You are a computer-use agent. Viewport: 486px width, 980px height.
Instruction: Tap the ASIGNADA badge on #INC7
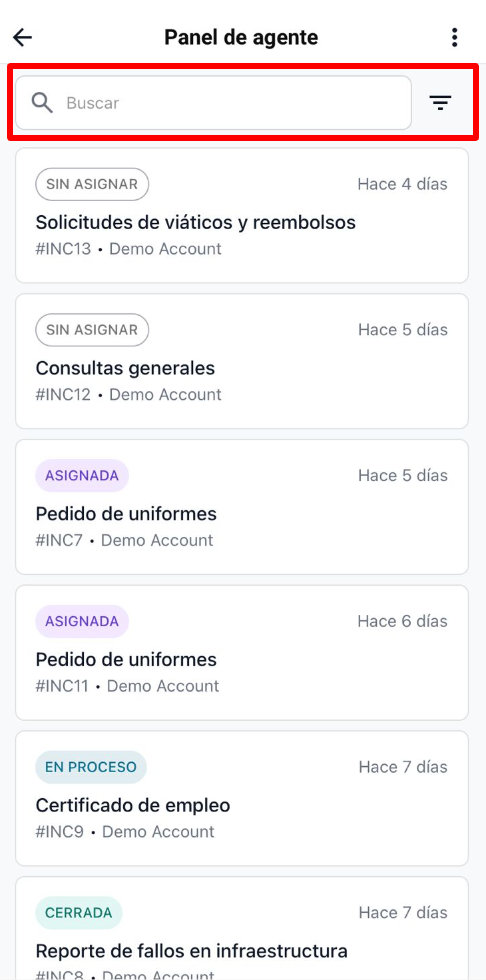pos(82,476)
